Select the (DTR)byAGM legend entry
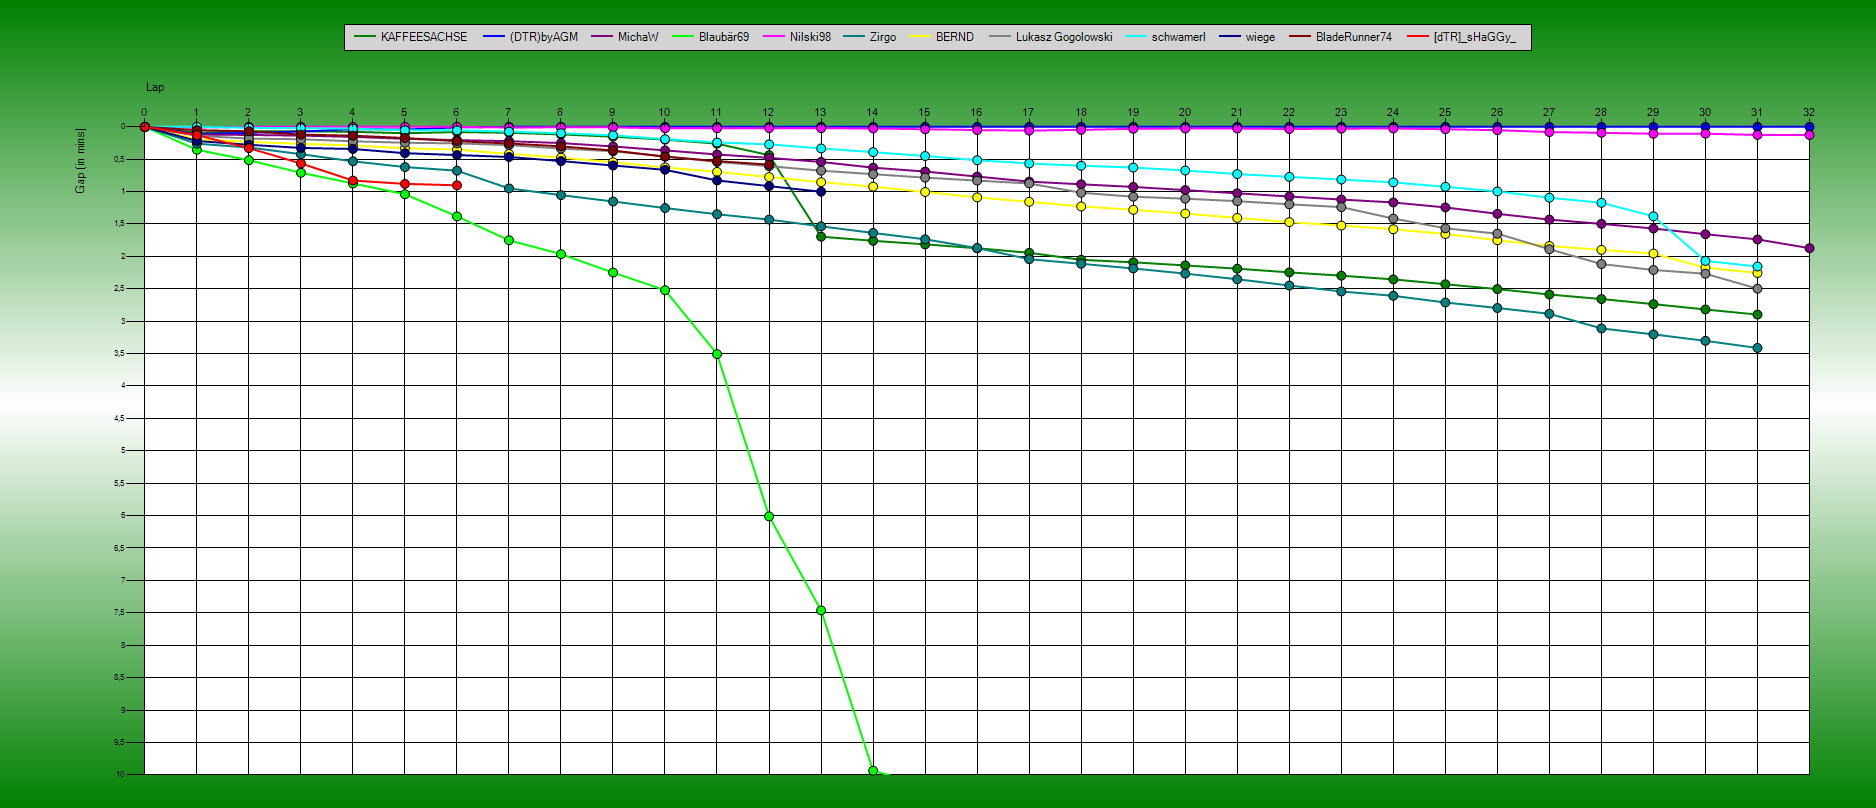The image size is (1876, 808). click(x=530, y=37)
